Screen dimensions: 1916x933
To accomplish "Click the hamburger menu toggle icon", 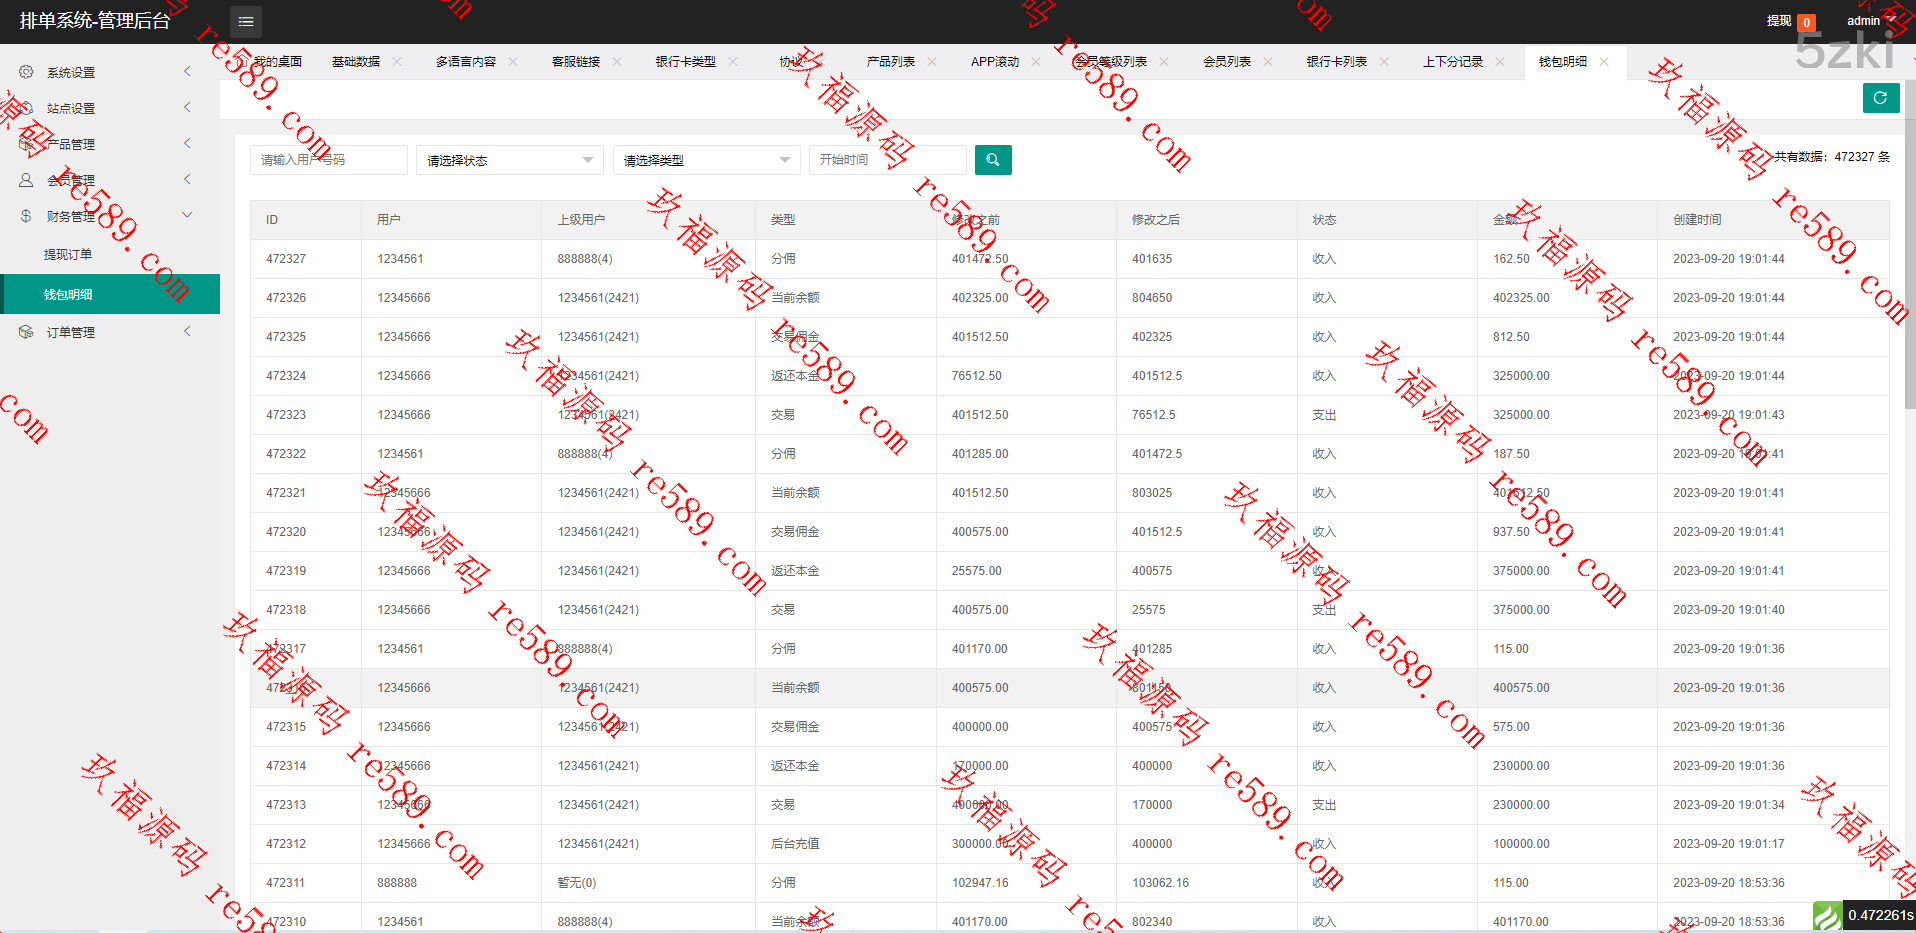I will tap(246, 21).
